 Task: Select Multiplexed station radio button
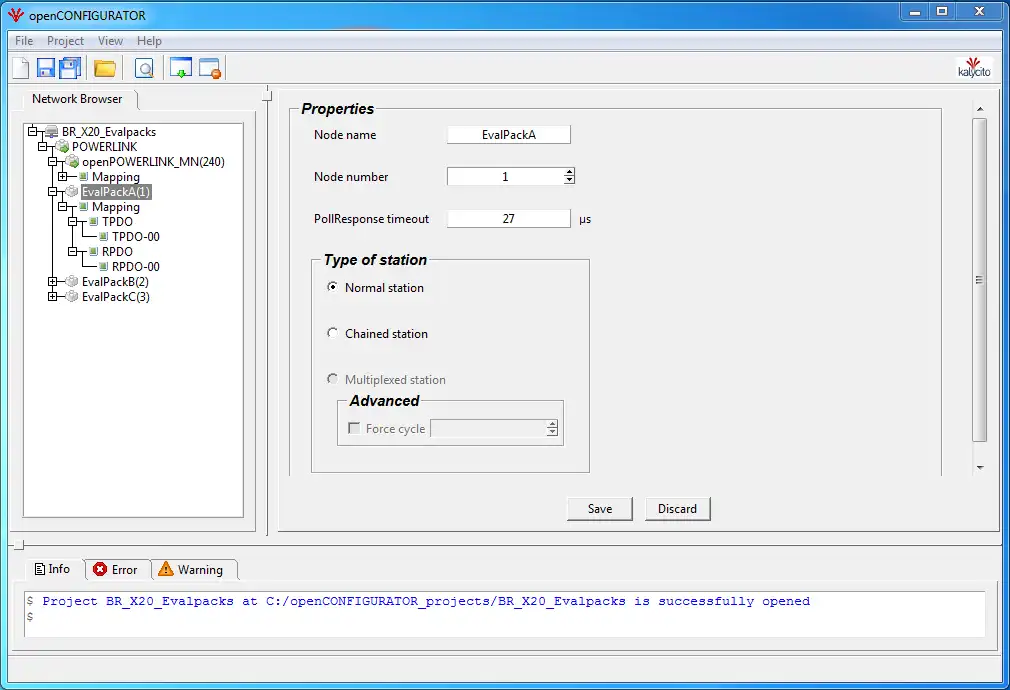pos(332,379)
